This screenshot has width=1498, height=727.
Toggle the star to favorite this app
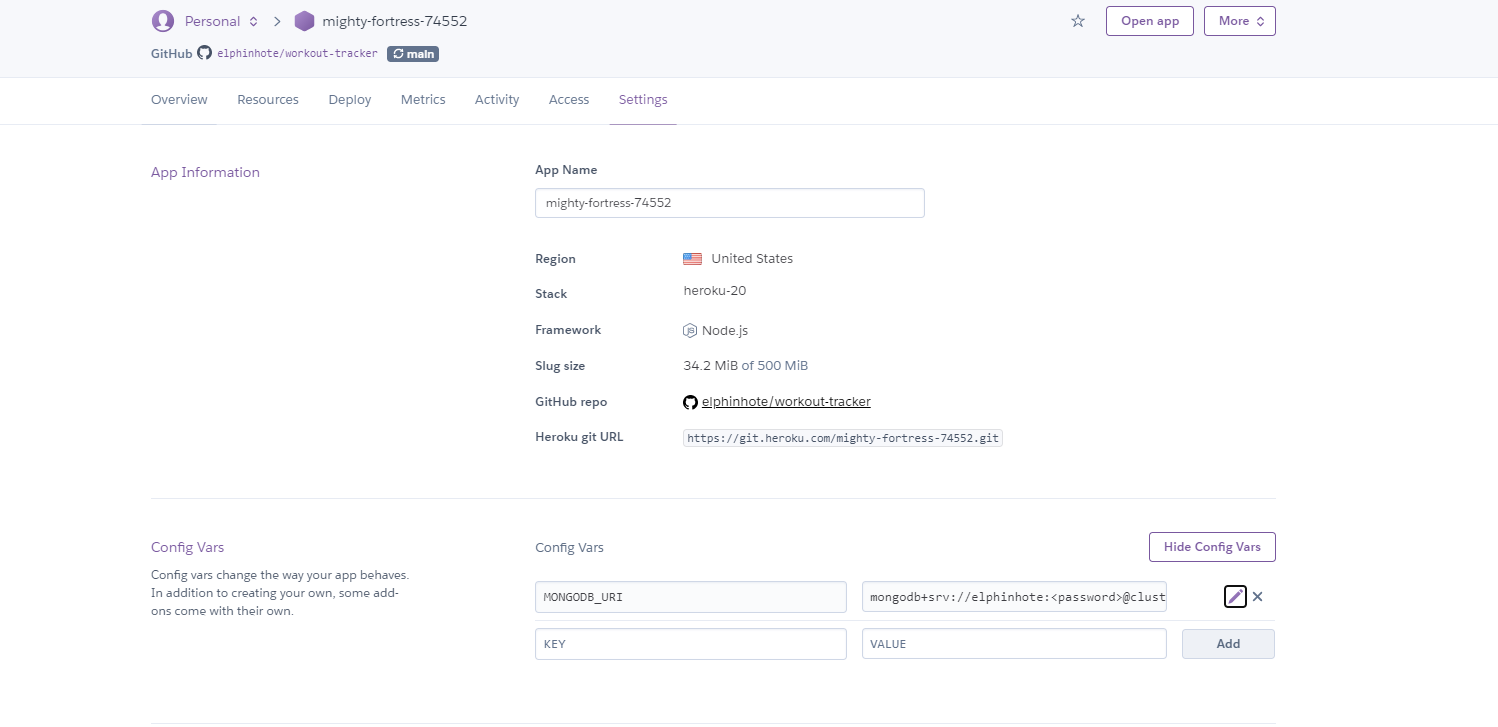tap(1077, 20)
